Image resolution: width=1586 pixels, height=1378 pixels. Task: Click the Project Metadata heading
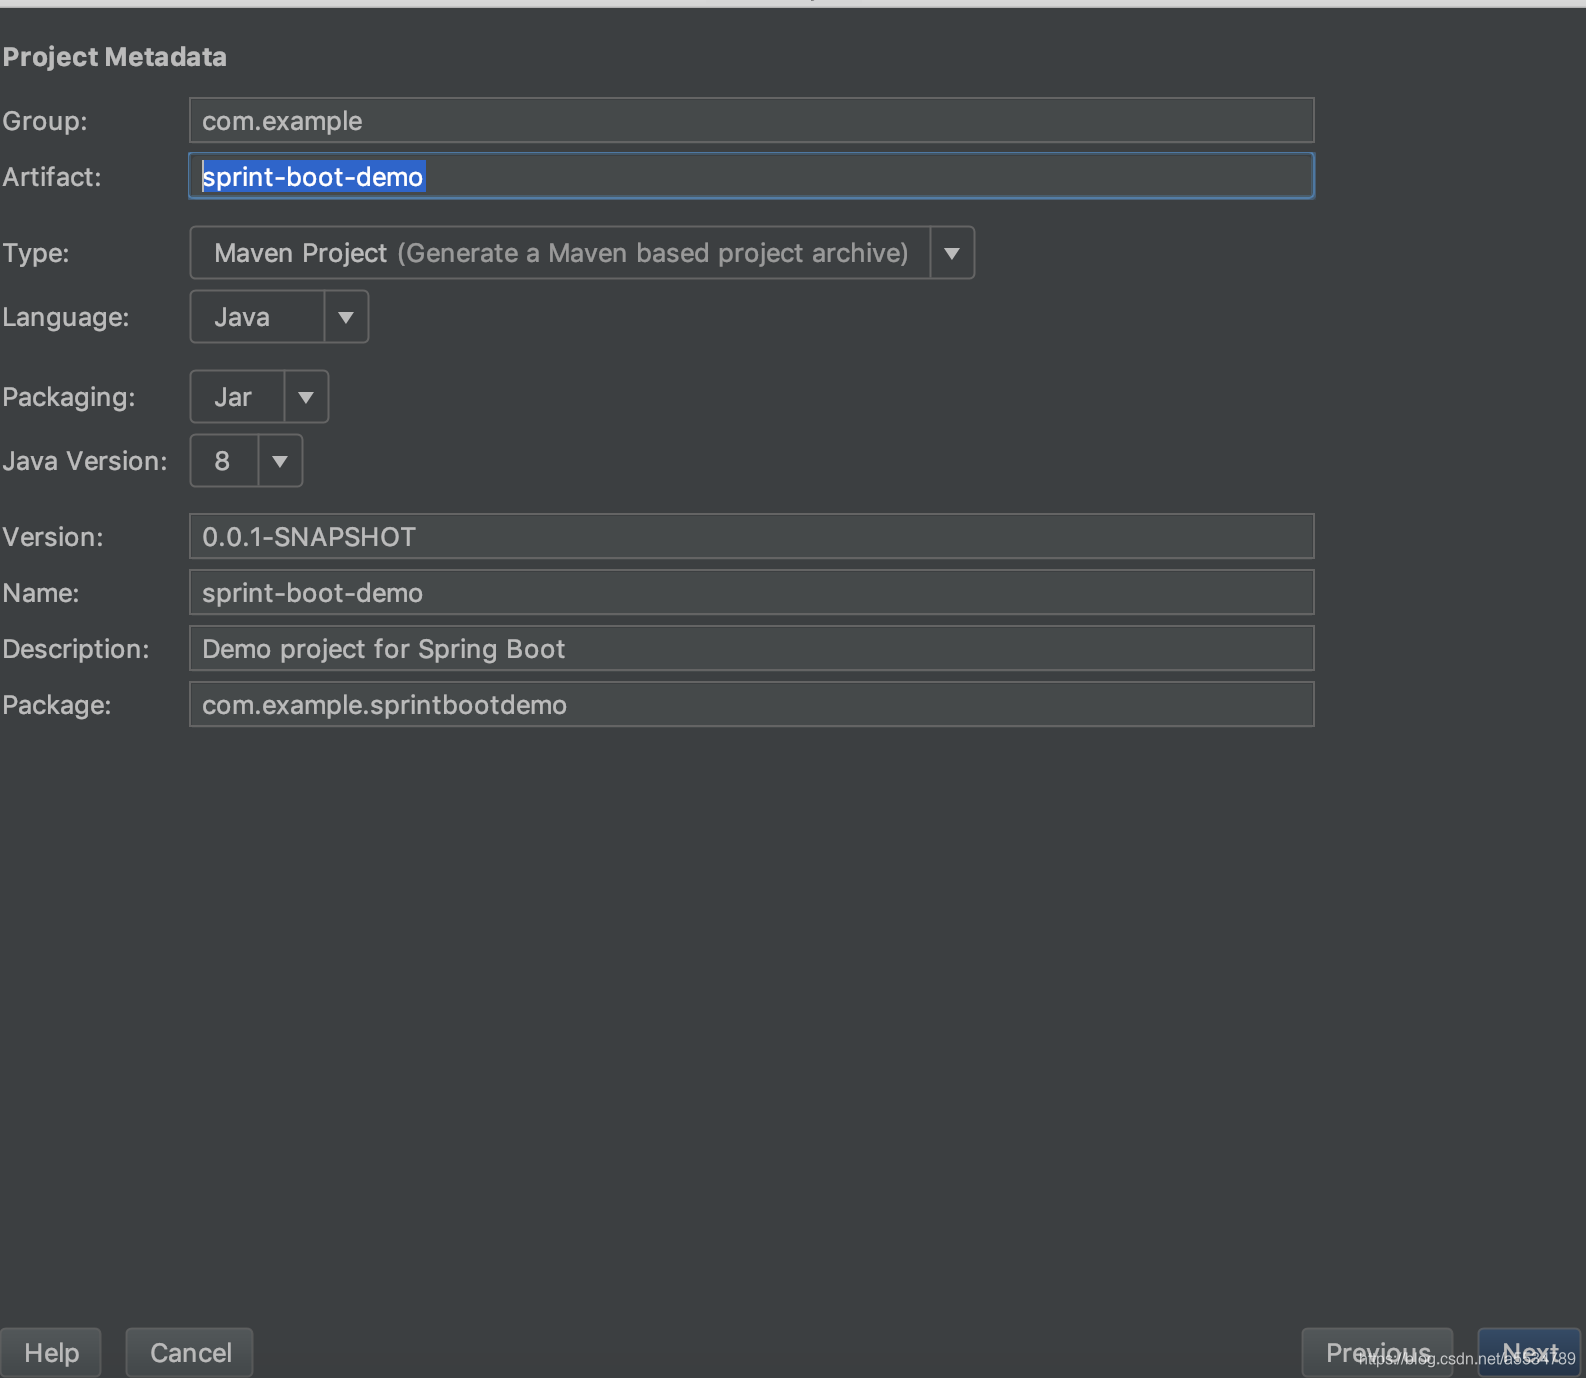114,57
